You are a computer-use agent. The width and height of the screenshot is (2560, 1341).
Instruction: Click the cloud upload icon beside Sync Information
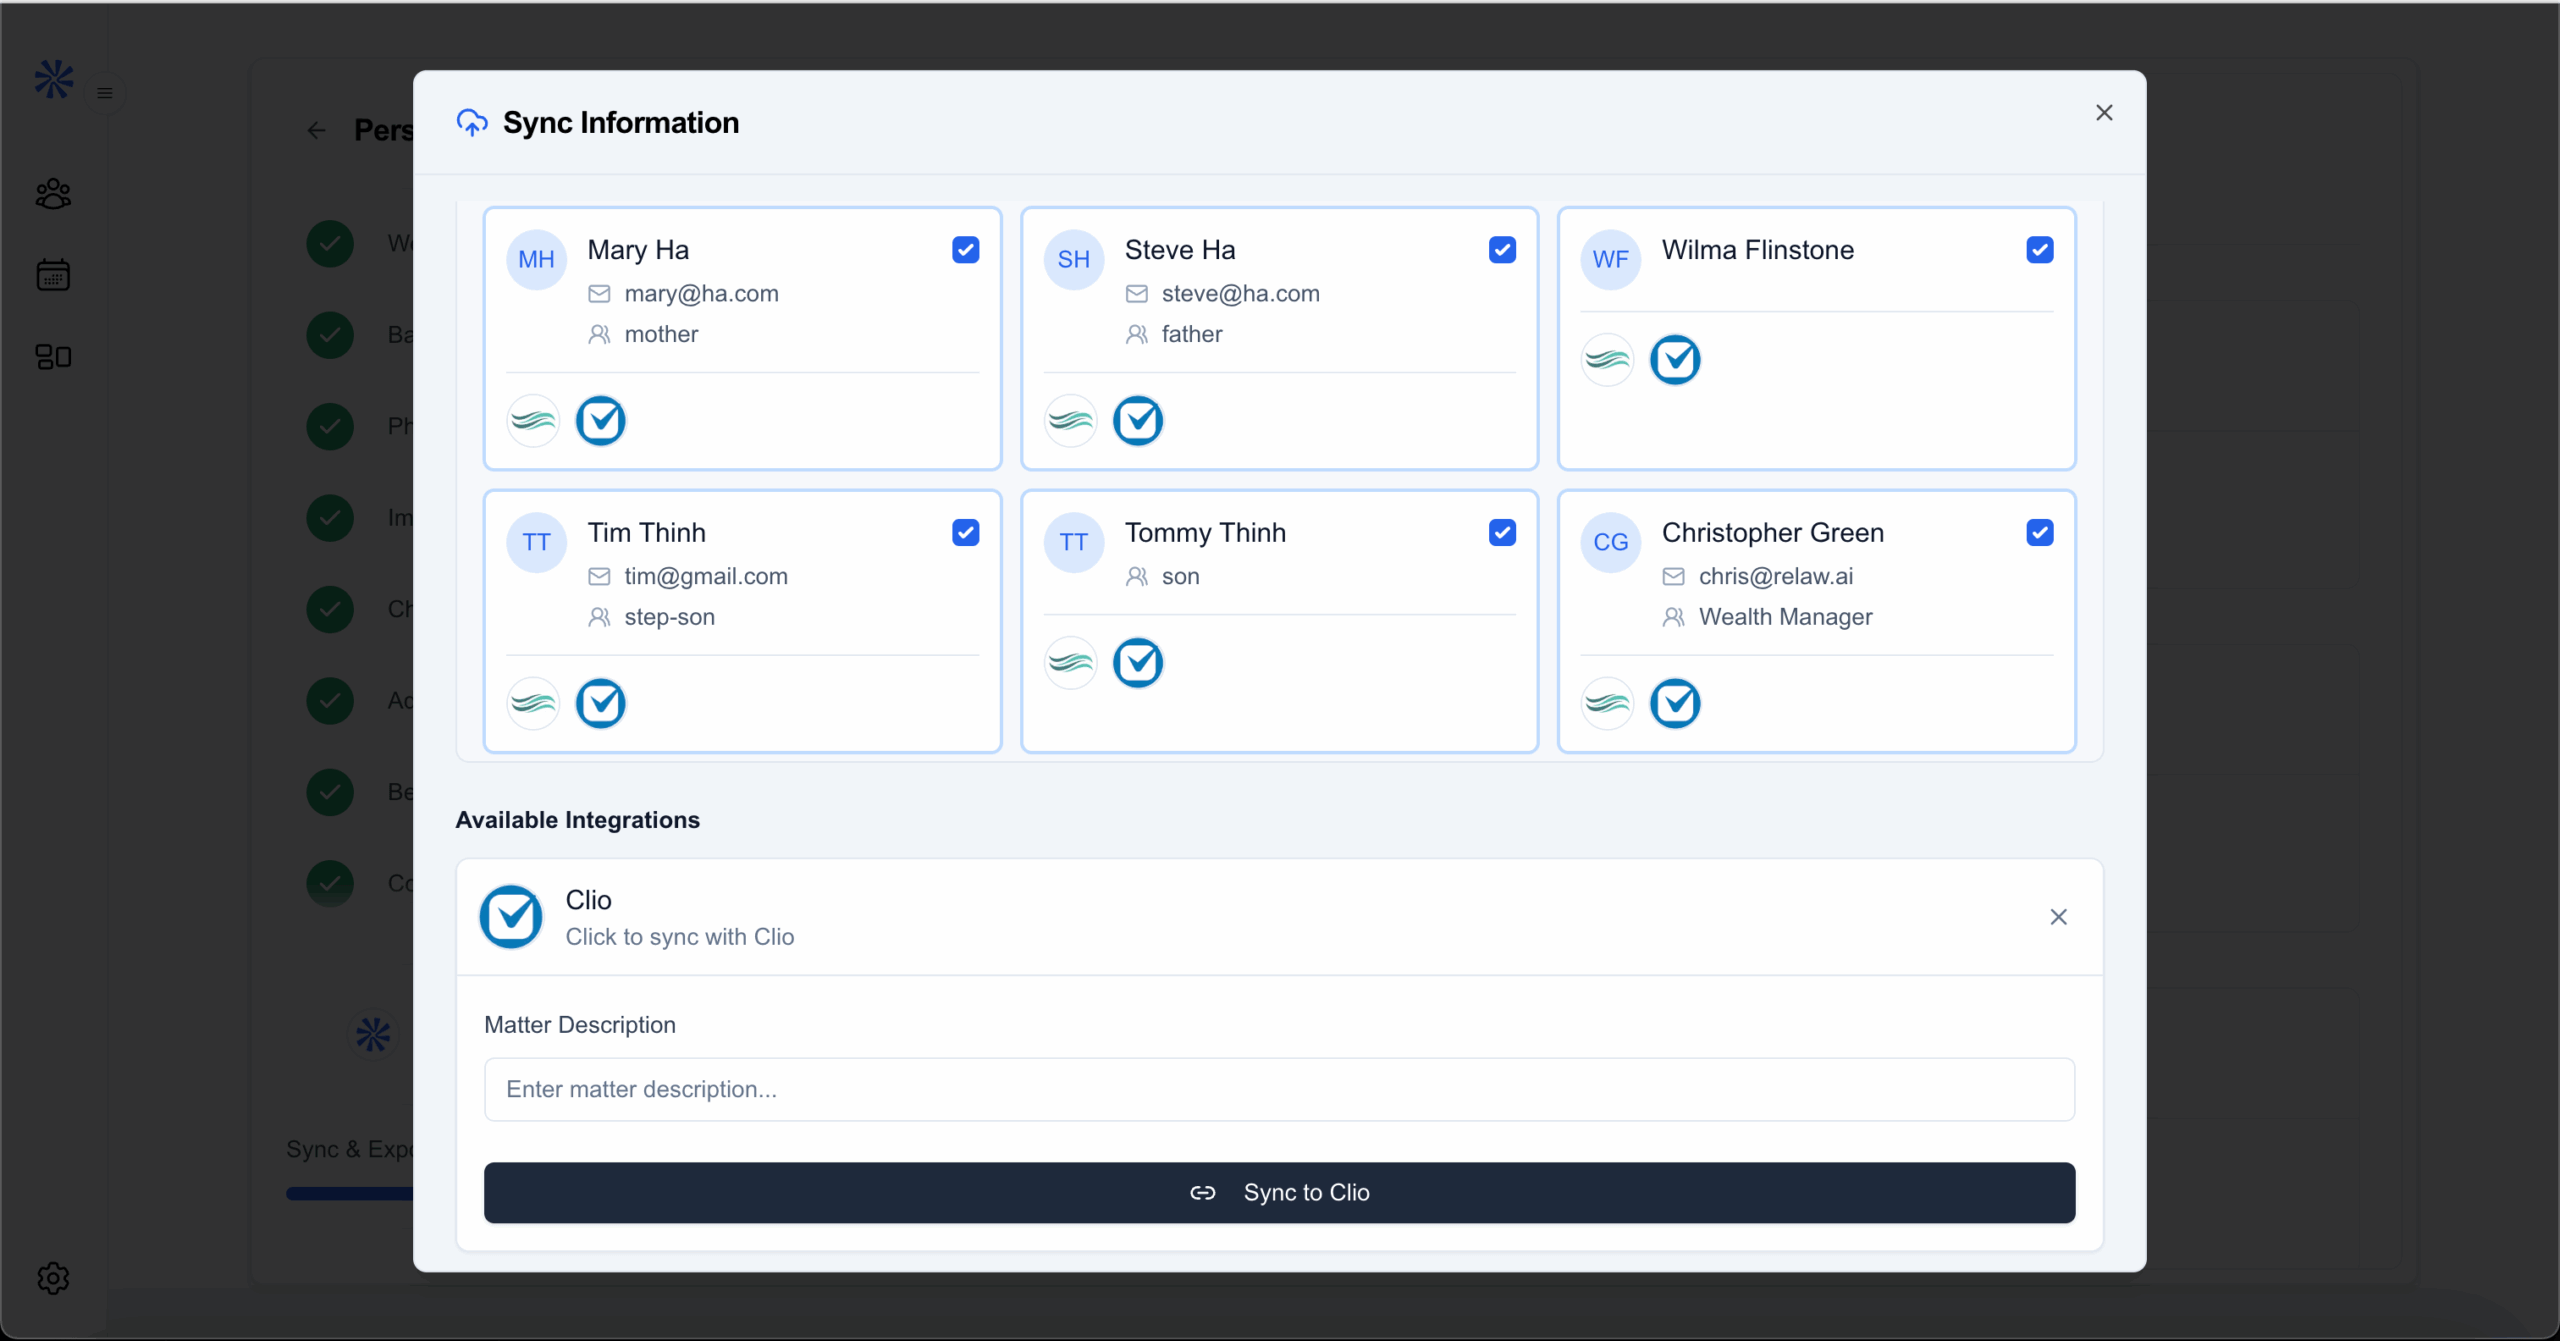472,123
